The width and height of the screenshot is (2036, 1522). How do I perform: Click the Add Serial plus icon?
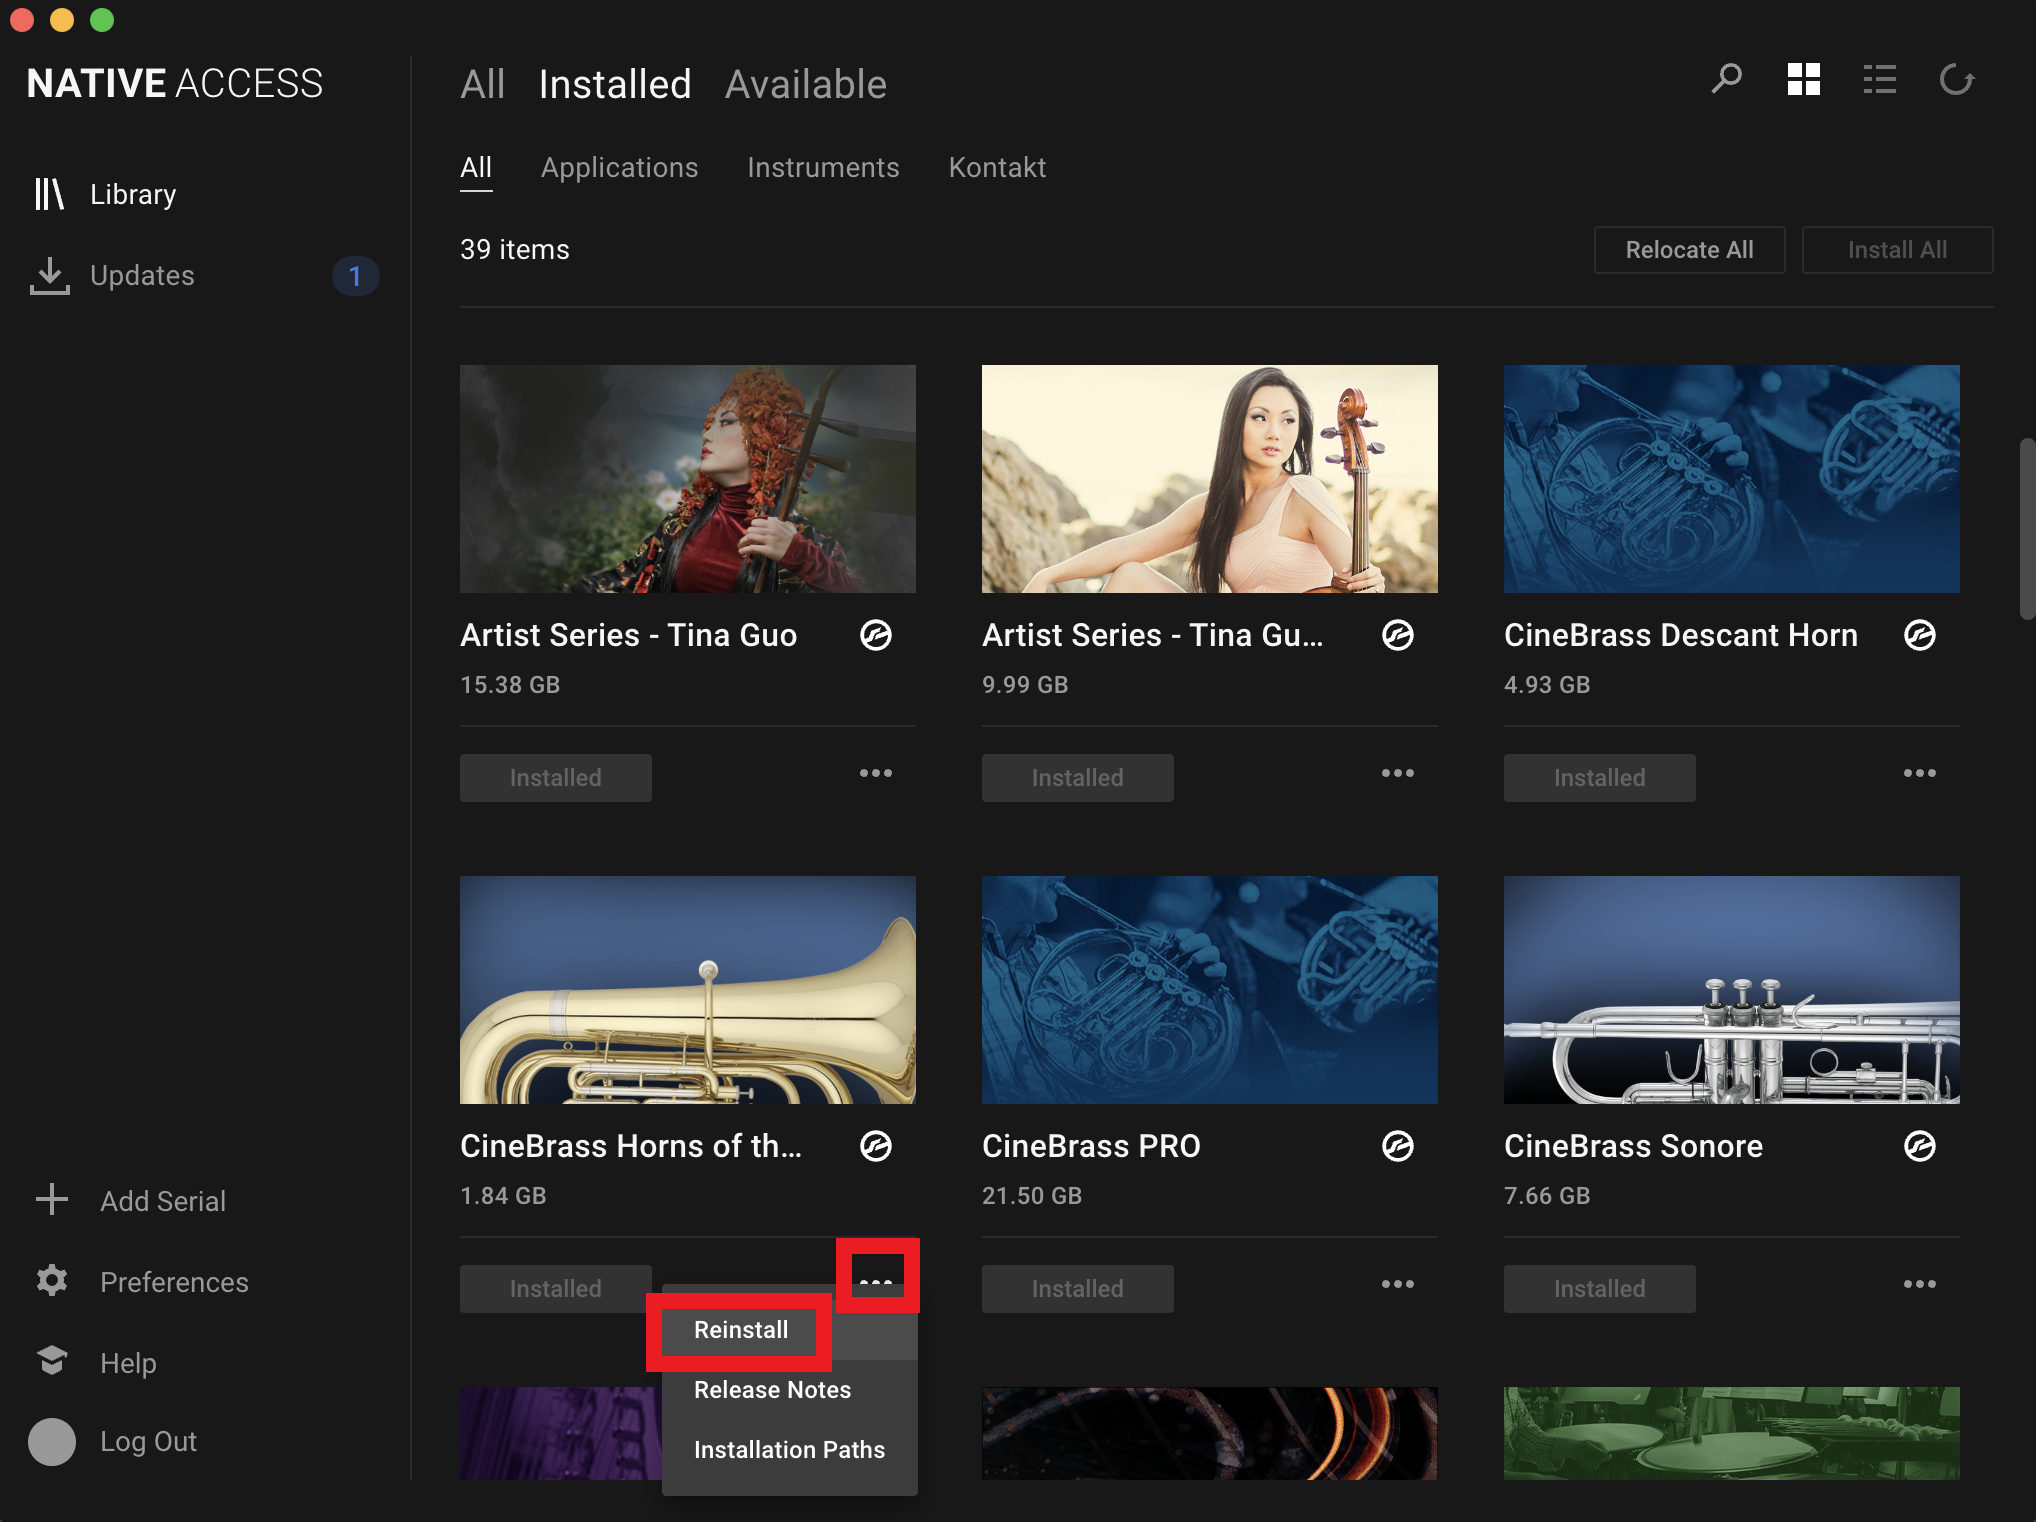[x=52, y=1199]
